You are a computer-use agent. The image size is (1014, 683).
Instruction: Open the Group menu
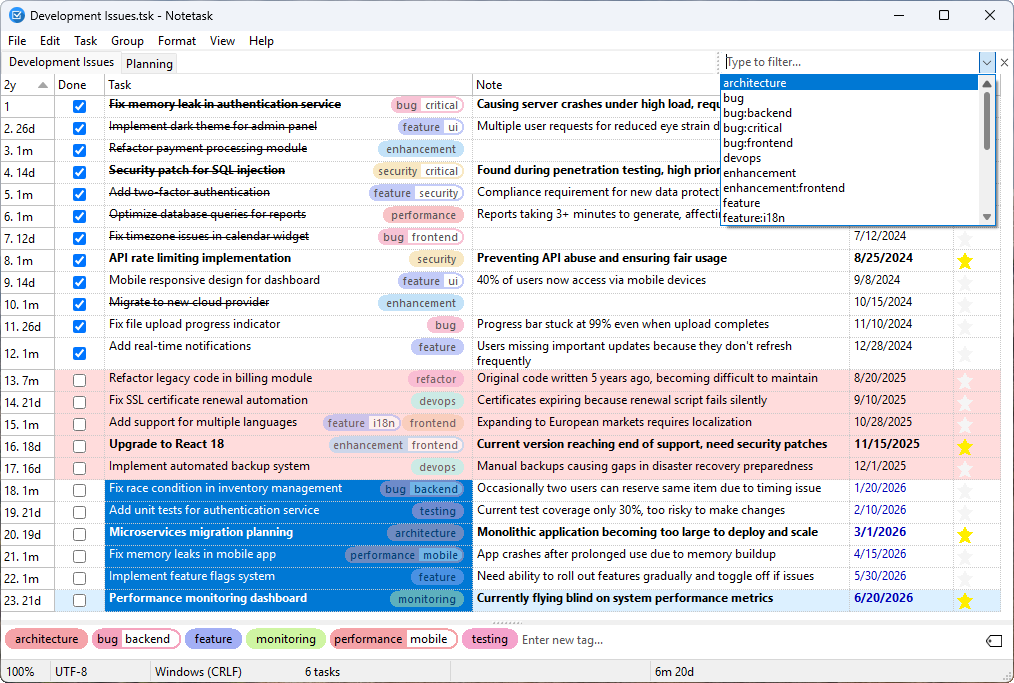[127, 41]
